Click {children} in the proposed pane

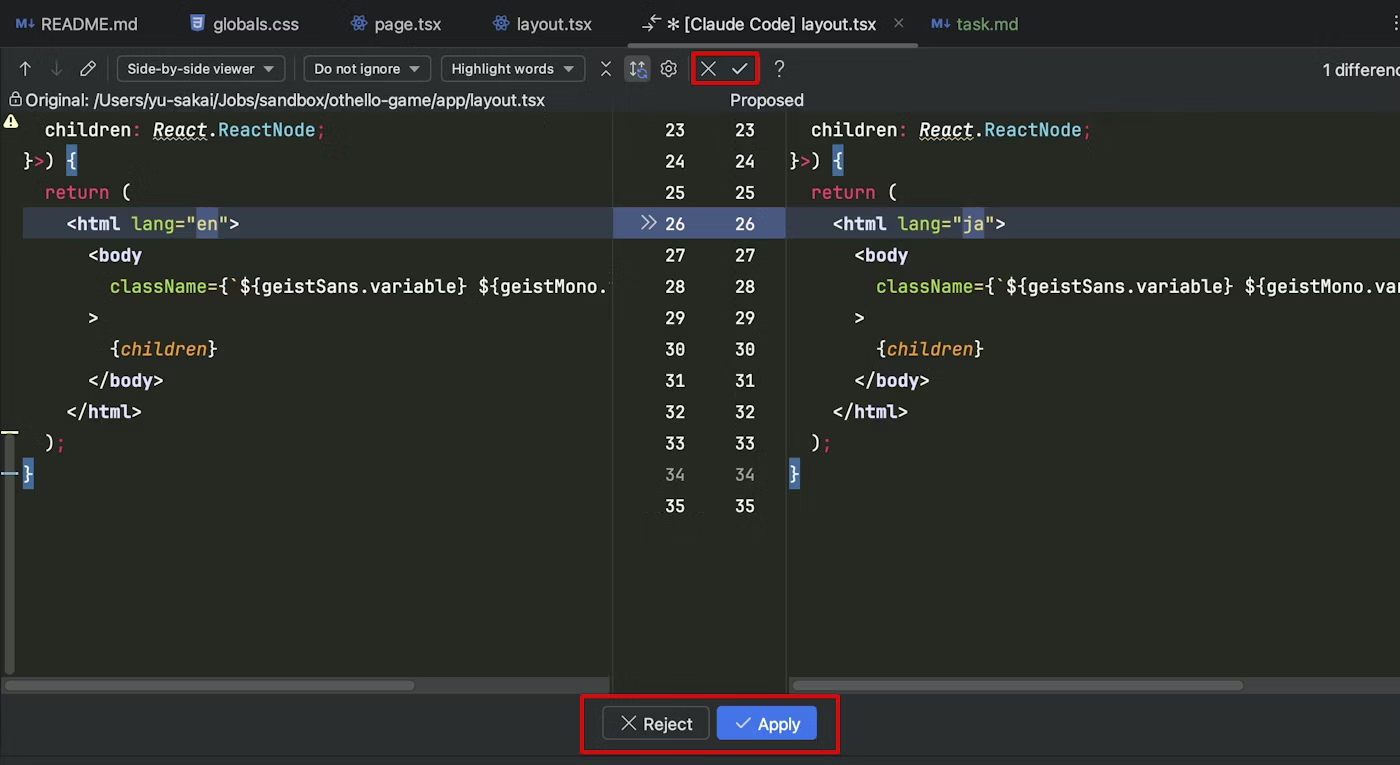tap(930, 349)
